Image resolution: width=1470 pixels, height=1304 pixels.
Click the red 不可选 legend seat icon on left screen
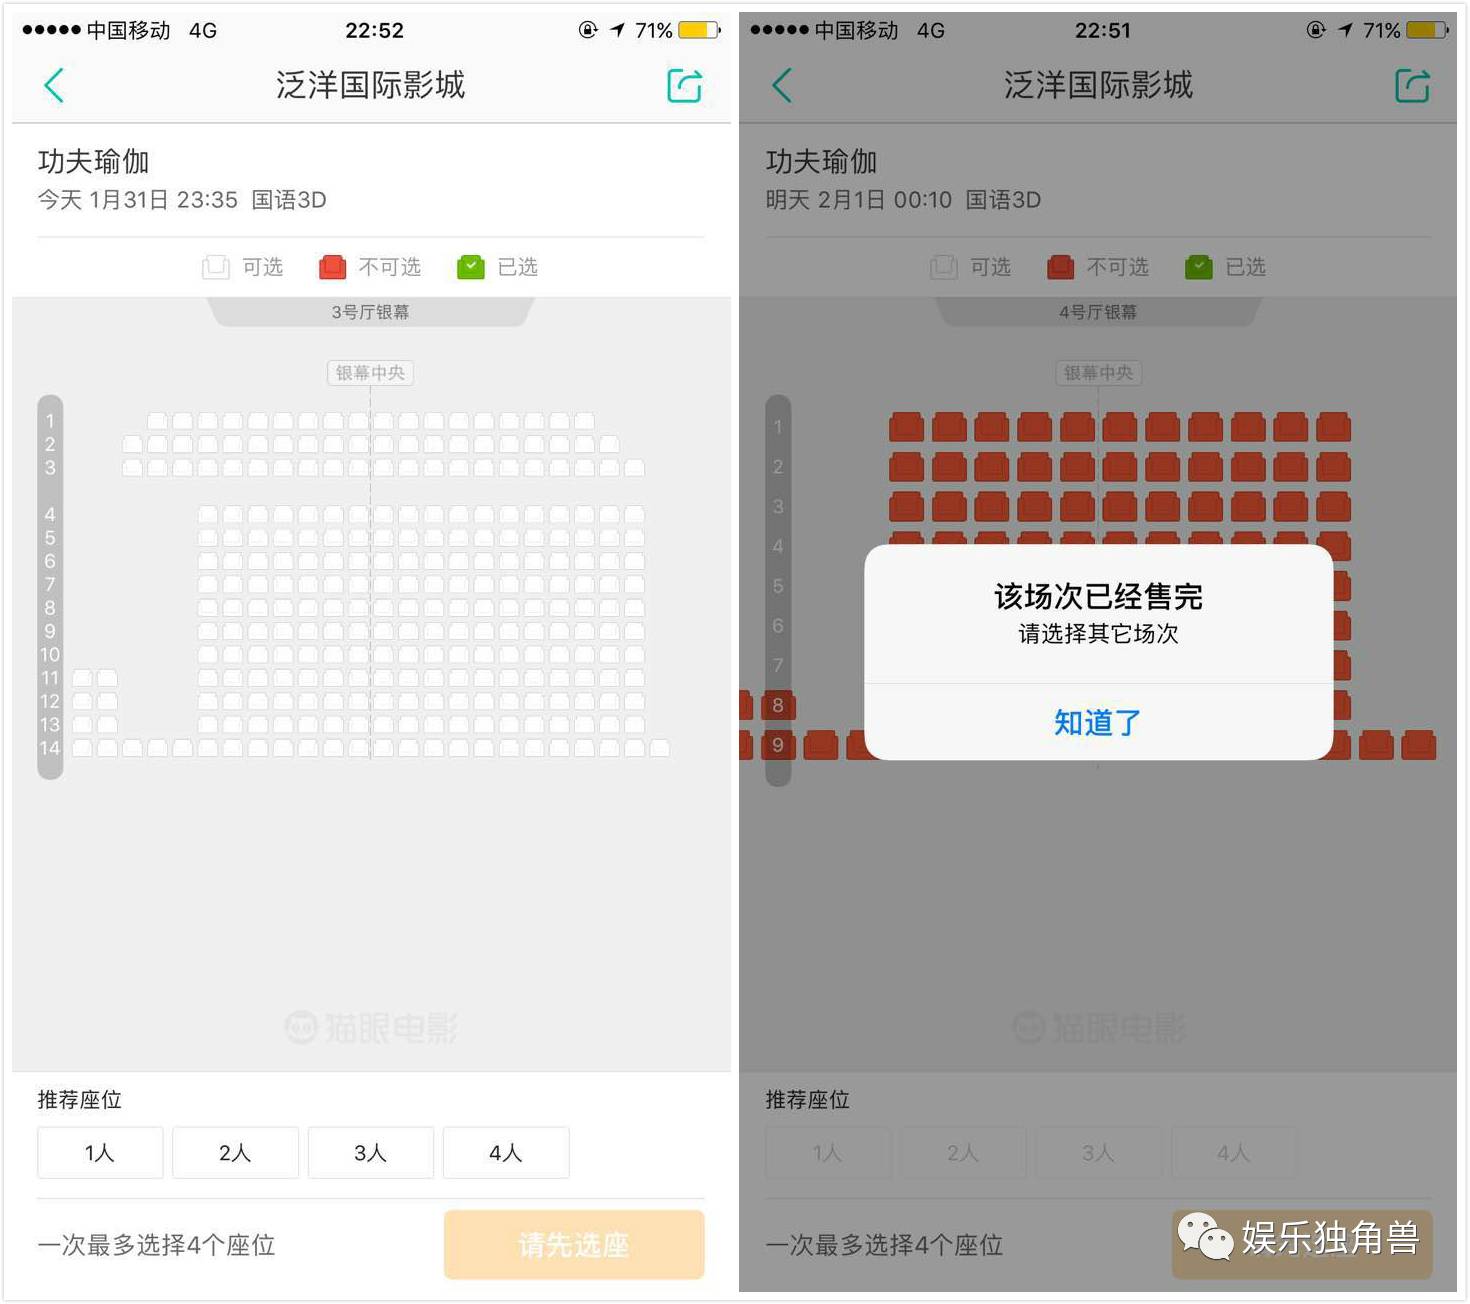(x=332, y=267)
